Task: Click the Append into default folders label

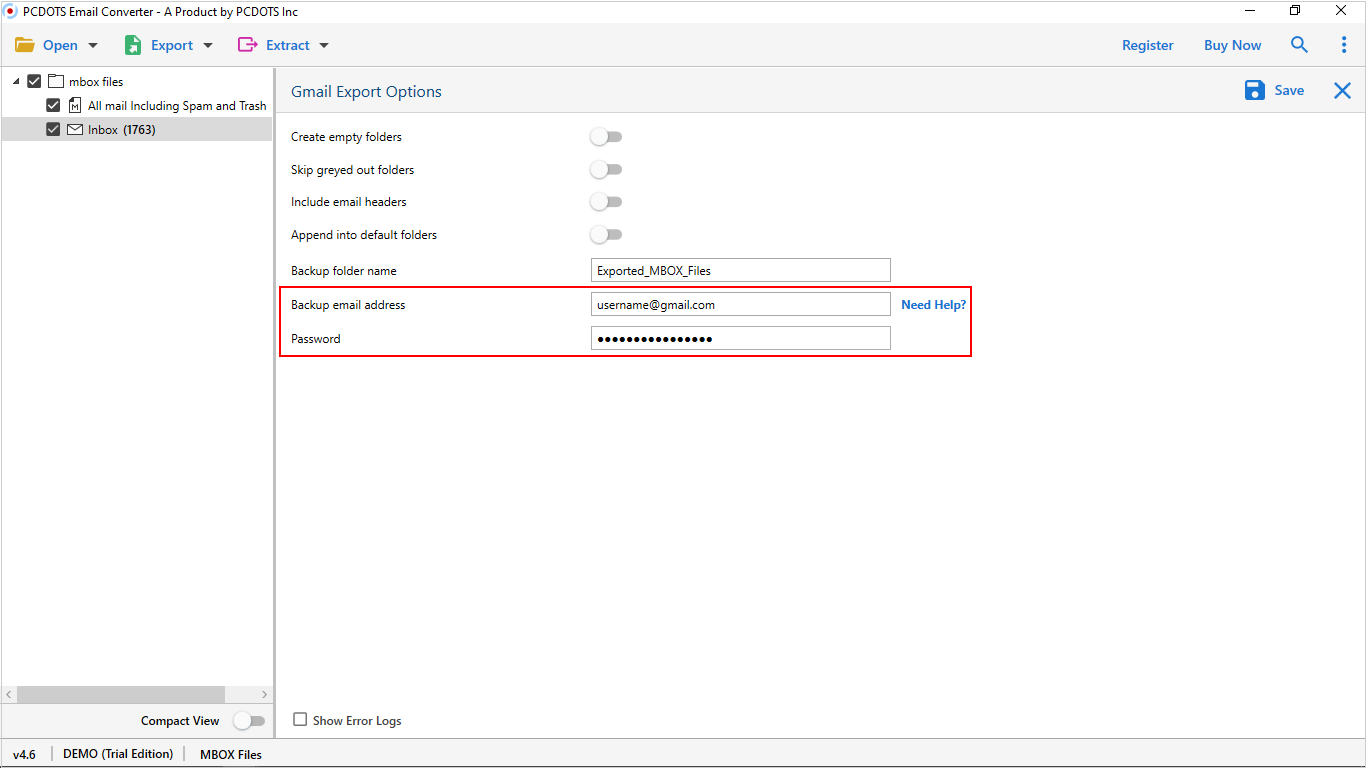Action: coord(364,235)
